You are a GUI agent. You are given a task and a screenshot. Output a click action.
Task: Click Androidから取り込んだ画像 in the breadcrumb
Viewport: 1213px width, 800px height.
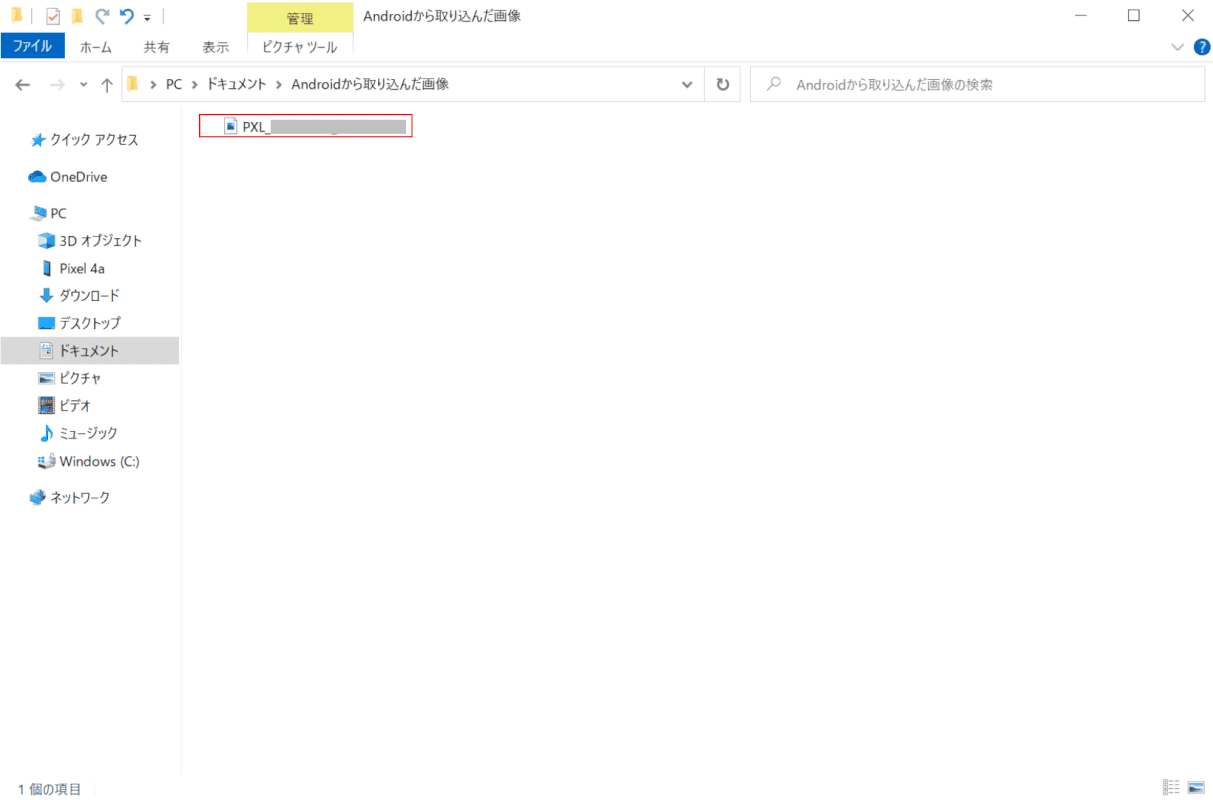370,85
